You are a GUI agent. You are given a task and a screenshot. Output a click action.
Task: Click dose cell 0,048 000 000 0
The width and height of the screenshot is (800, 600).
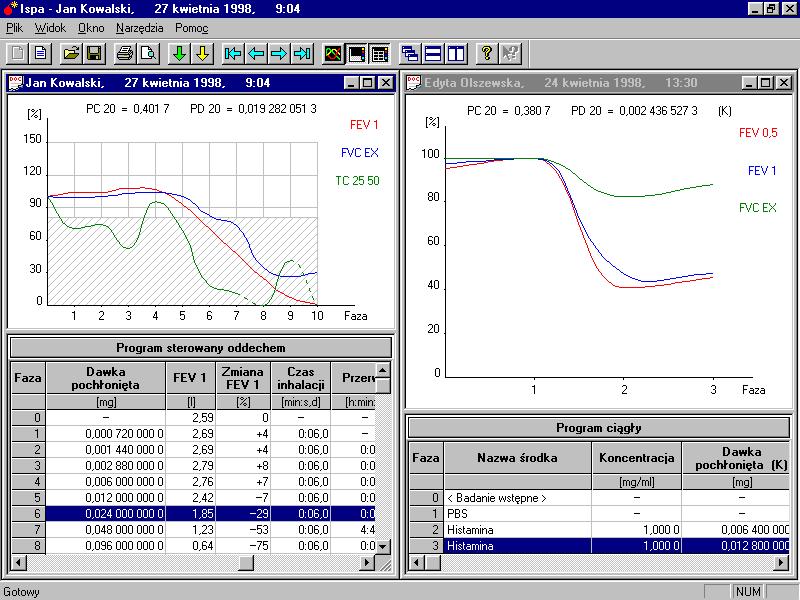(106, 530)
